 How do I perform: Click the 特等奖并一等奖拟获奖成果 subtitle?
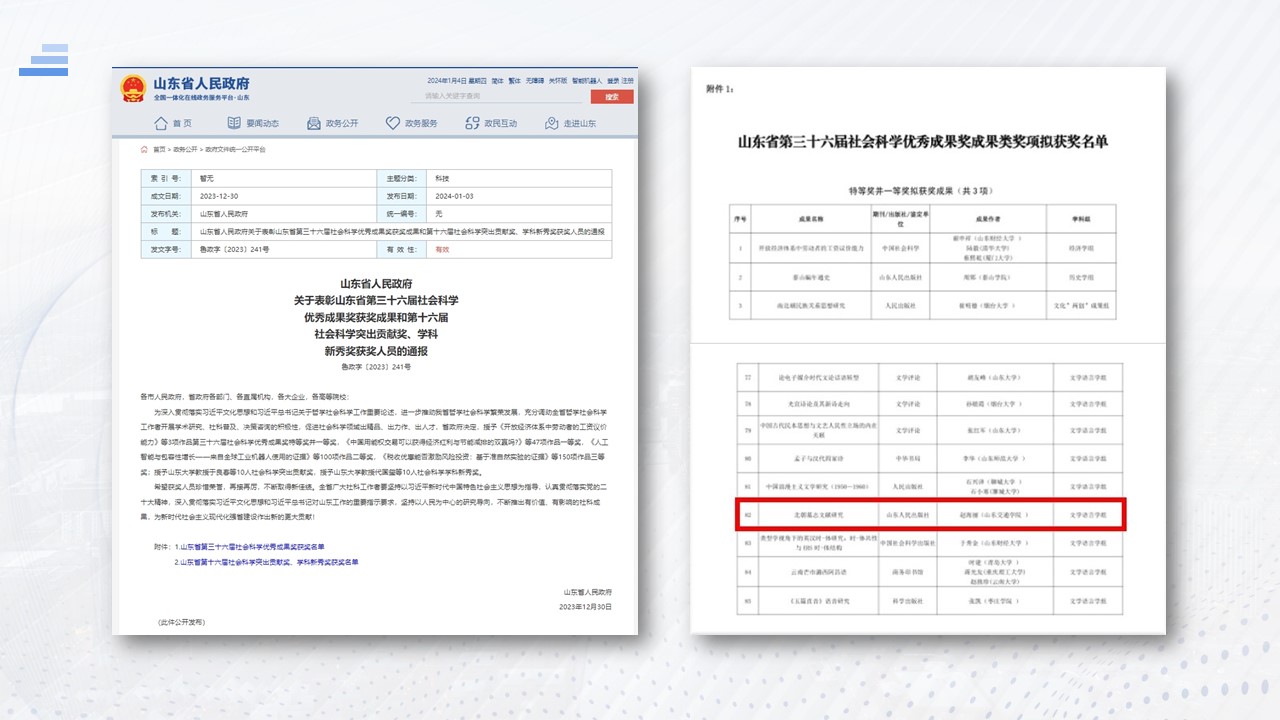922,190
